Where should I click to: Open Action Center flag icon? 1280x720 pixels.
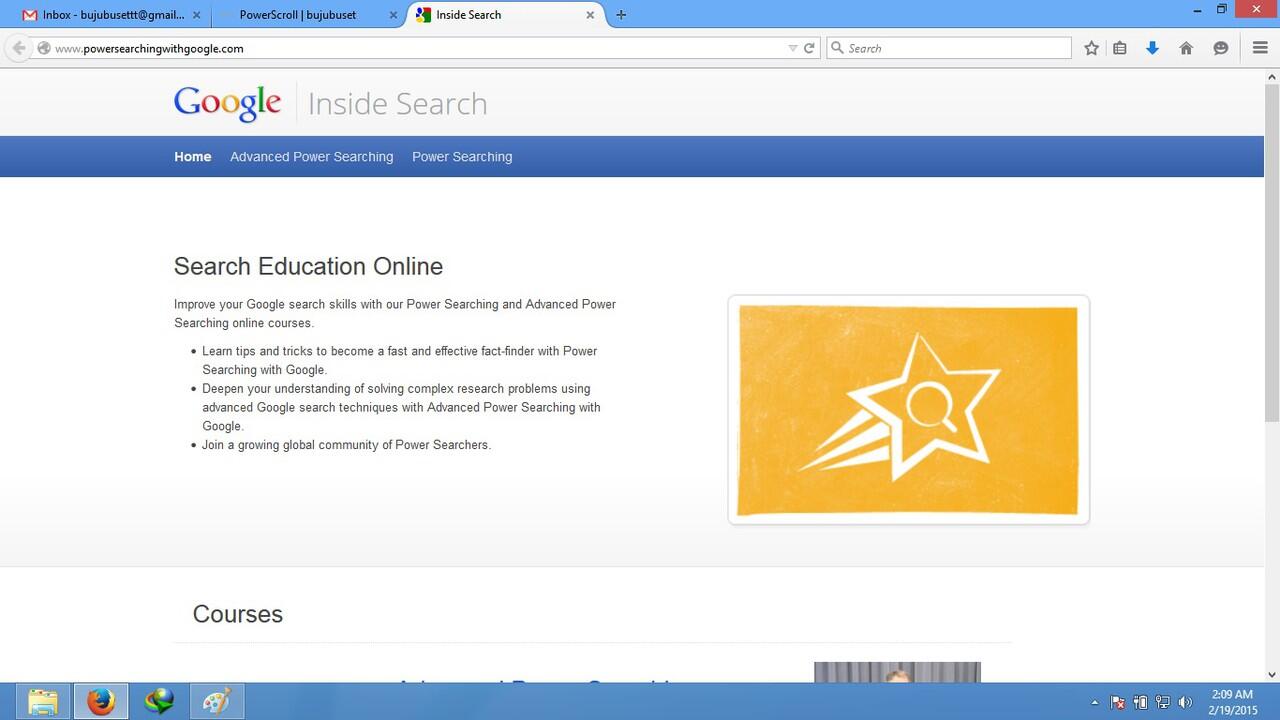click(1118, 702)
